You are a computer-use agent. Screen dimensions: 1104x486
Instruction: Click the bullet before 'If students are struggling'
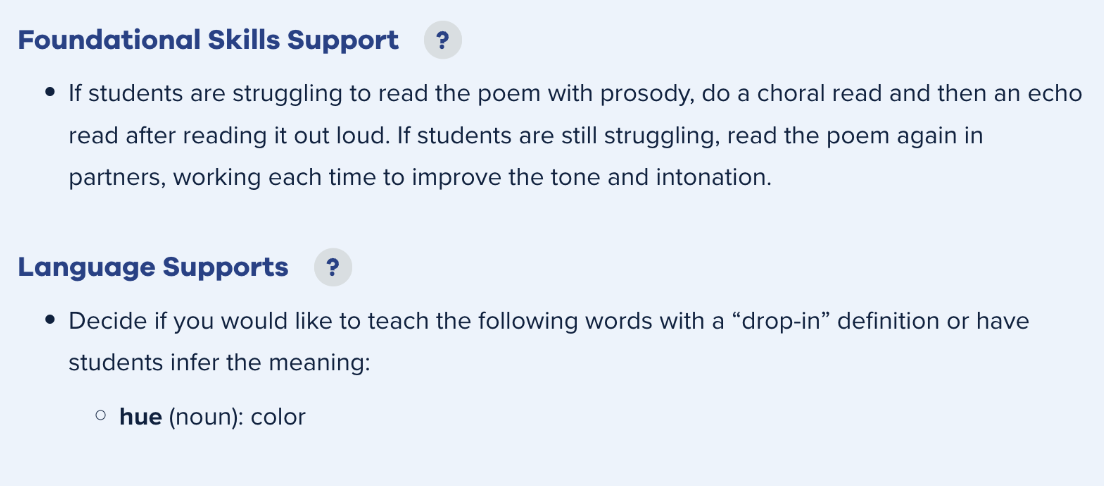click(x=49, y=92)
